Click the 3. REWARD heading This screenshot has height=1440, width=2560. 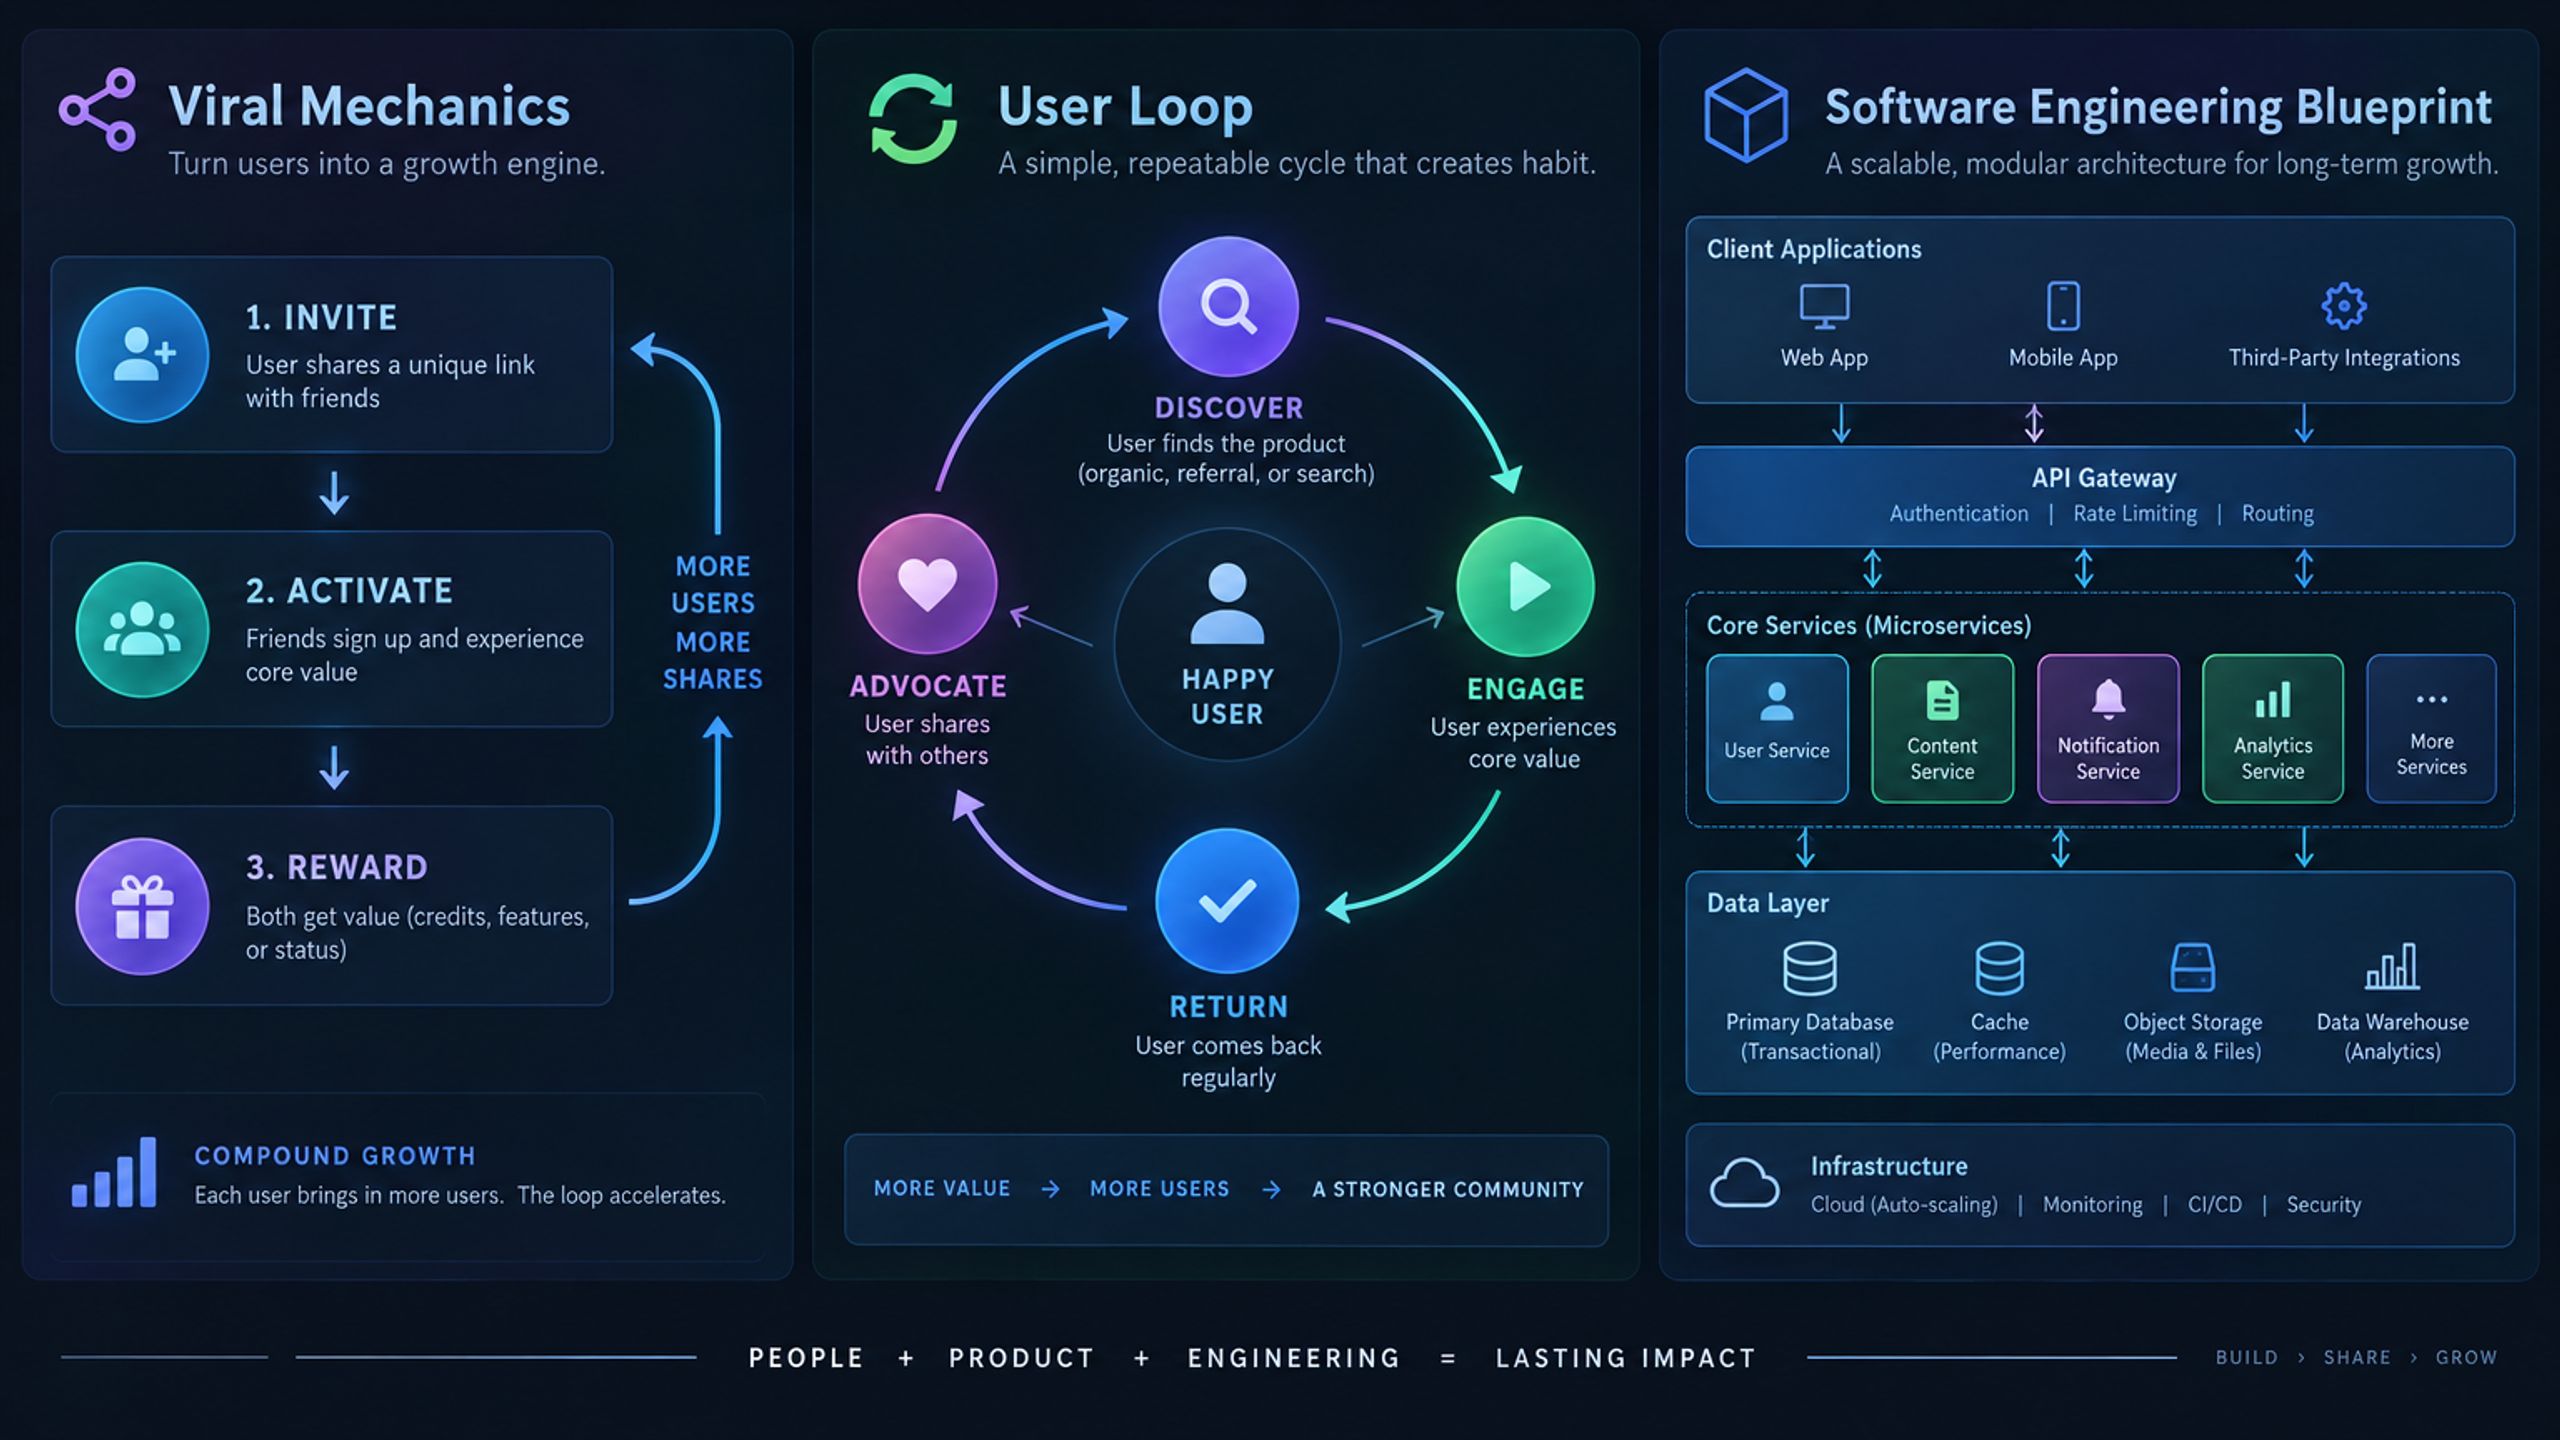[336, 867]
